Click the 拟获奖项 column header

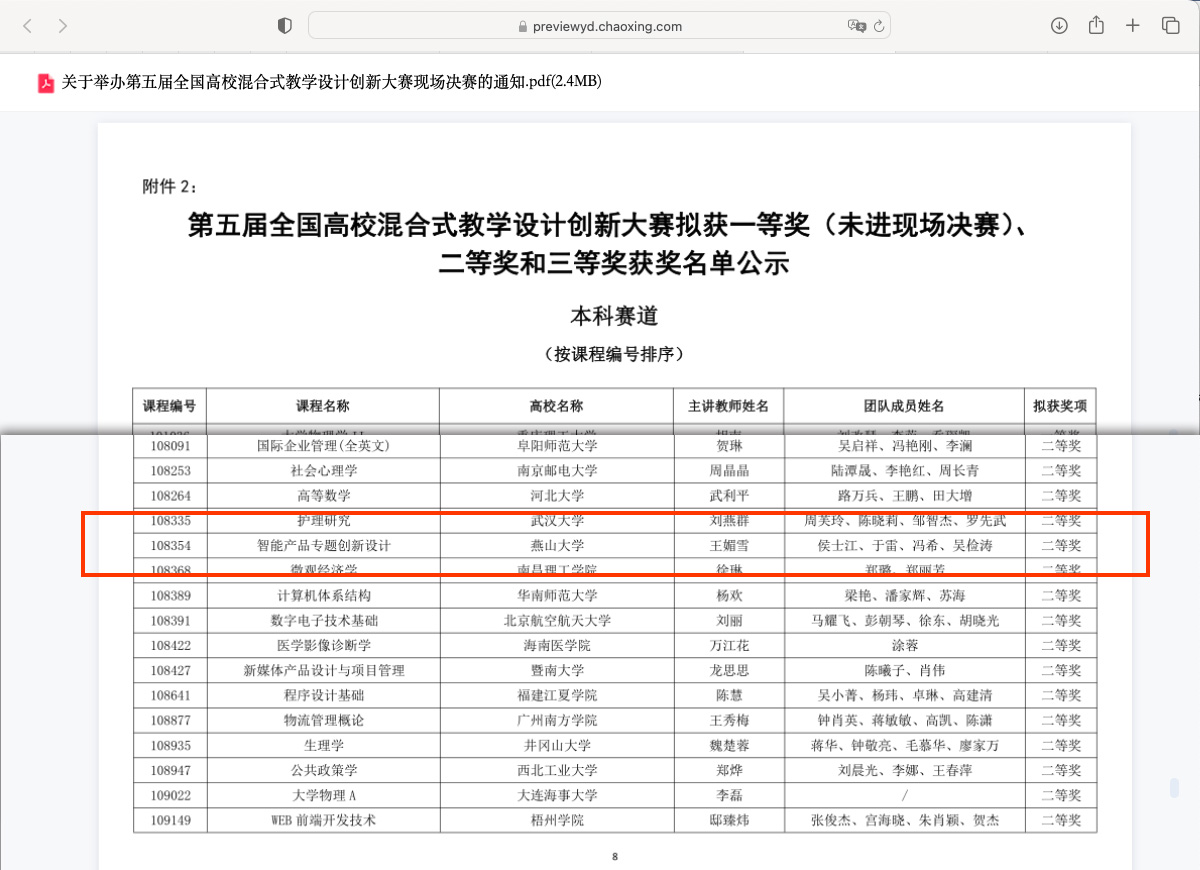1060,406
